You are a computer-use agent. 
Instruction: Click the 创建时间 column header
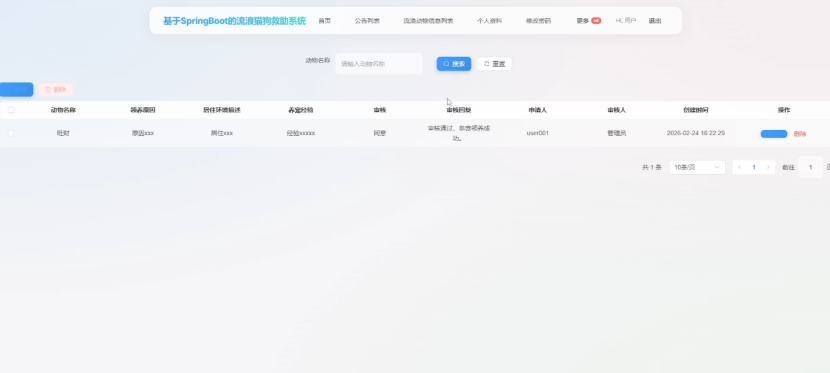[696, 110]
